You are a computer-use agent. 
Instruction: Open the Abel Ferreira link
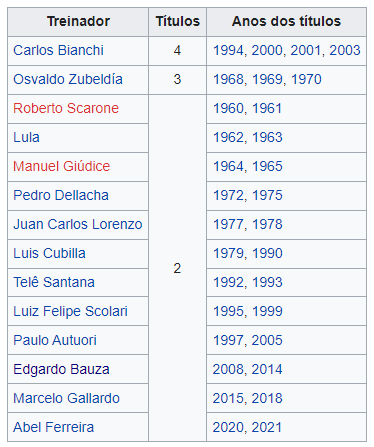[54, 427]
